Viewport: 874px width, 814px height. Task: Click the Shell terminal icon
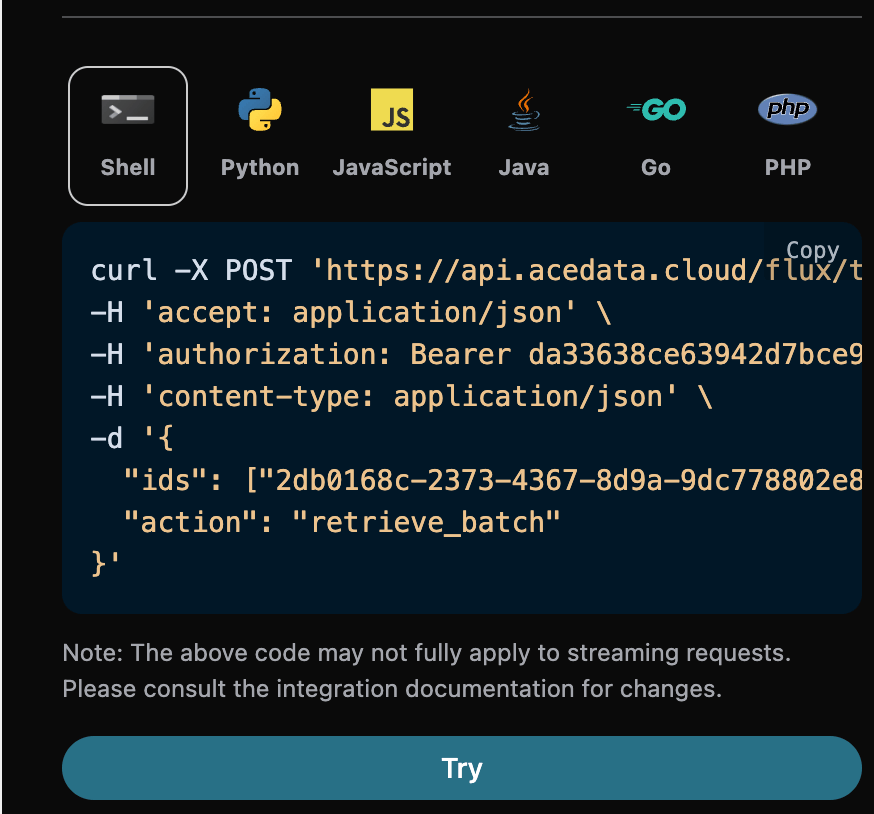tap(128, 110)
